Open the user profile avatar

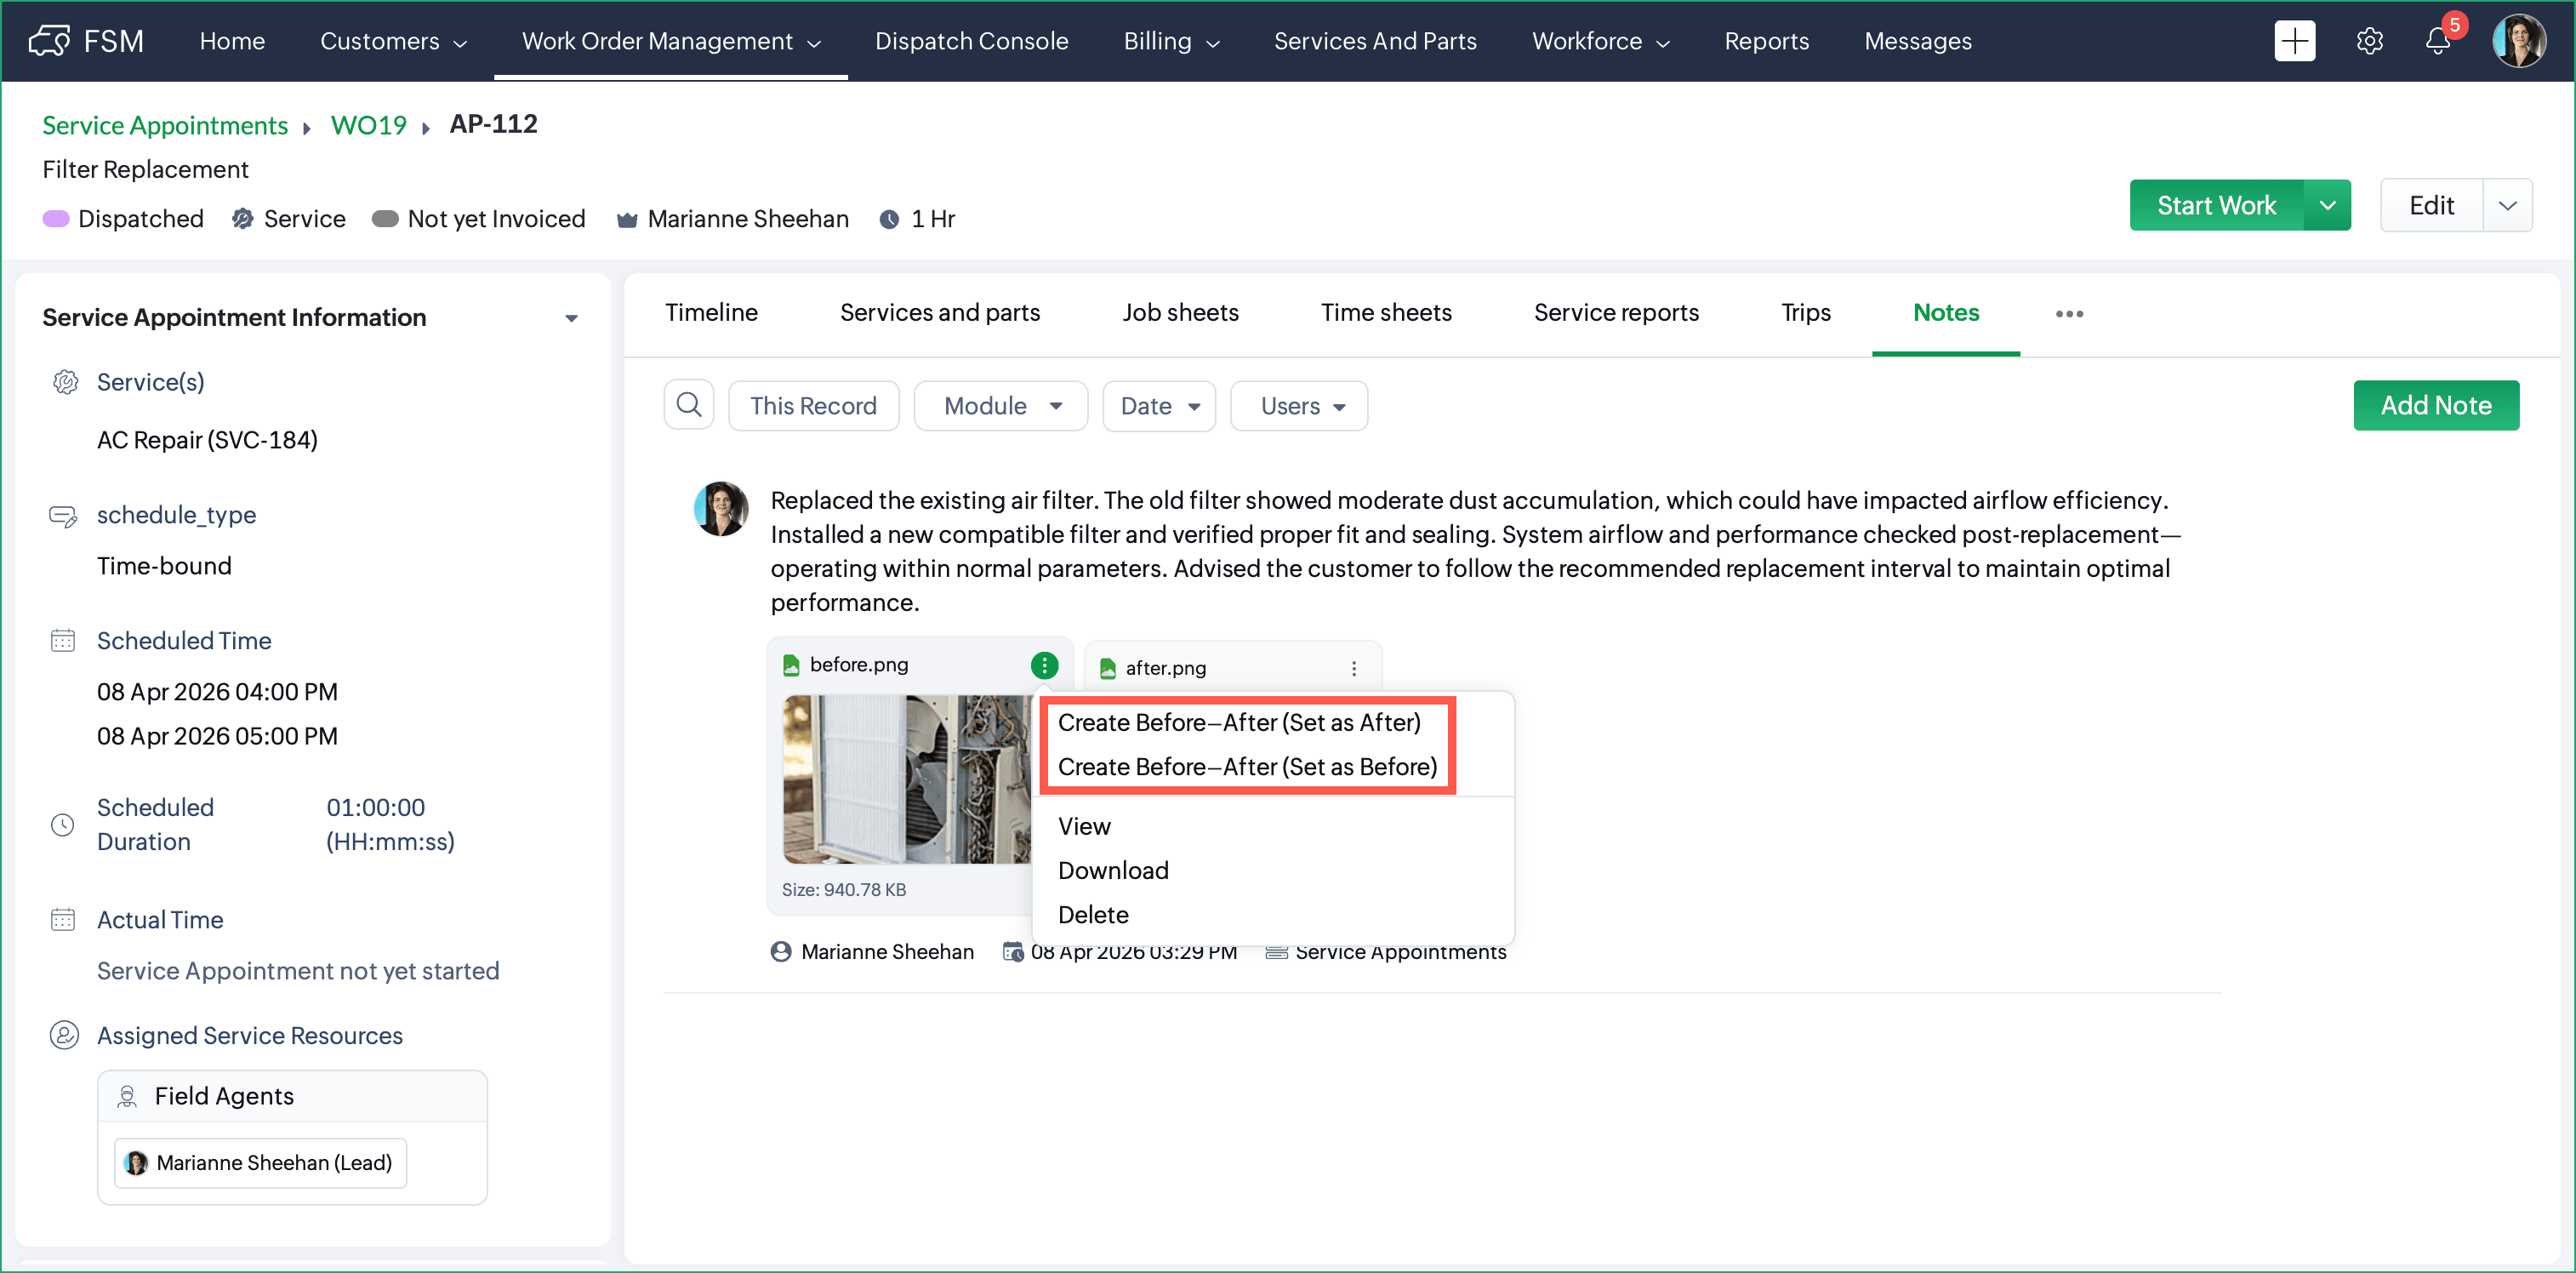point(2518,41)
